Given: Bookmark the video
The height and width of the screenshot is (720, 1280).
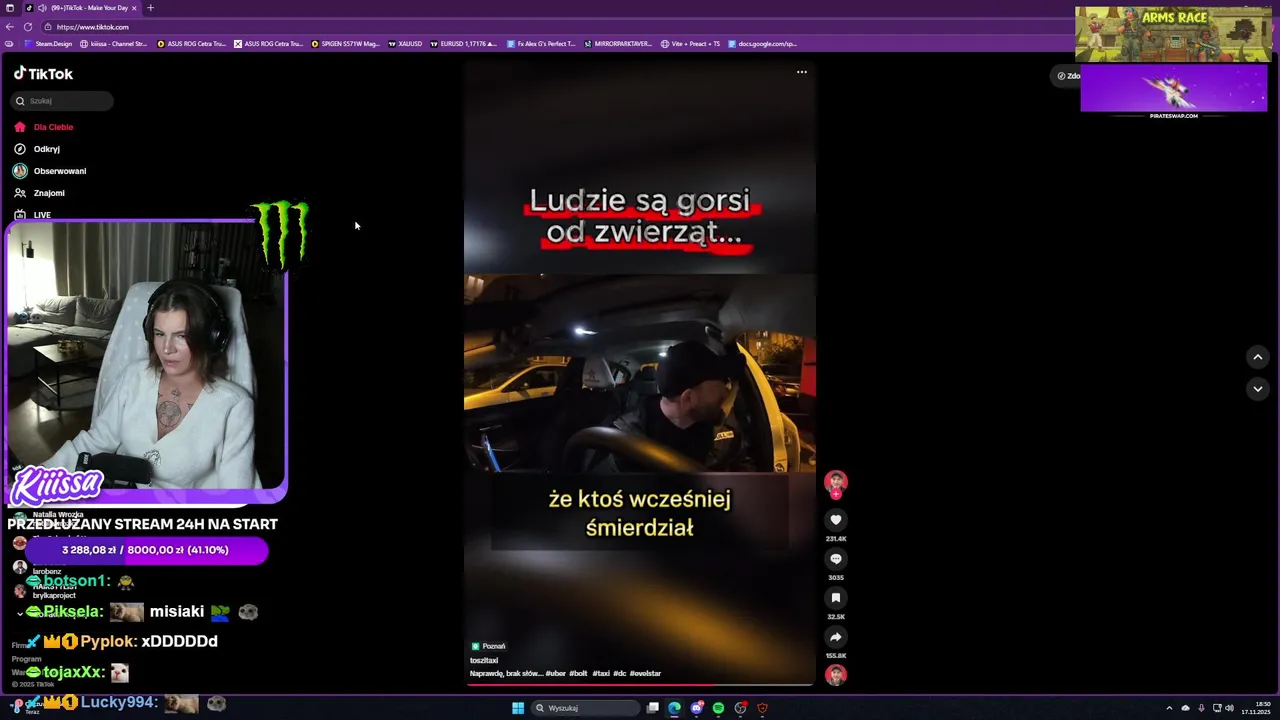Looking at the screenshot, I should click(836, 598).
